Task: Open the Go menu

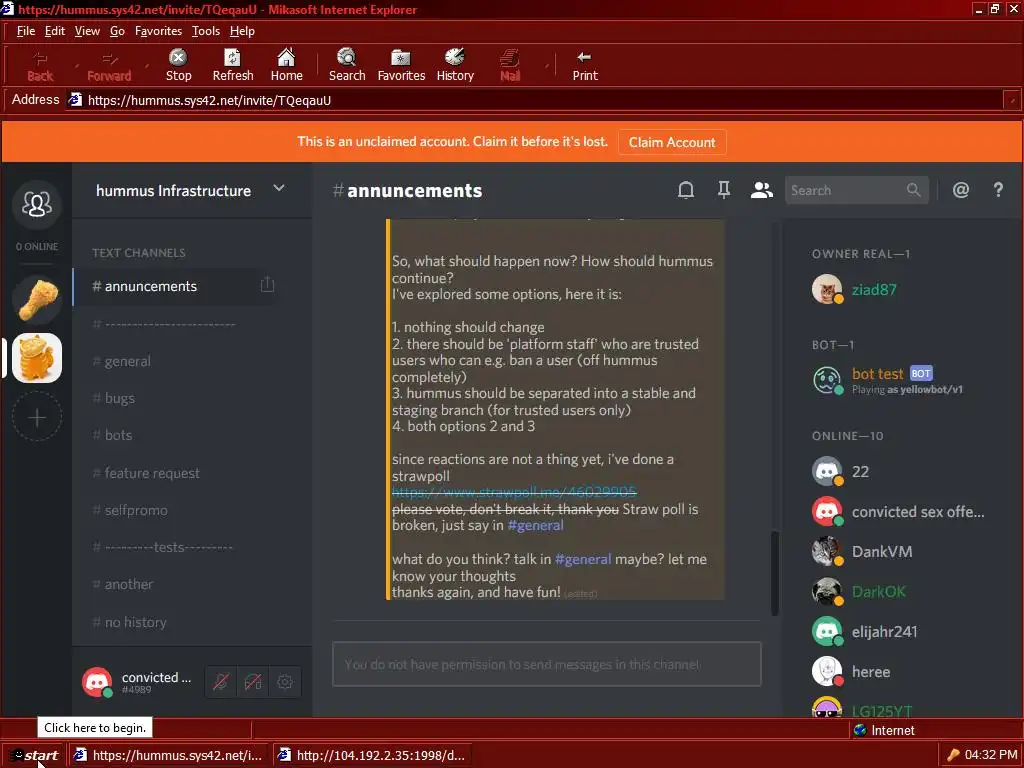Action: point(117,31)
